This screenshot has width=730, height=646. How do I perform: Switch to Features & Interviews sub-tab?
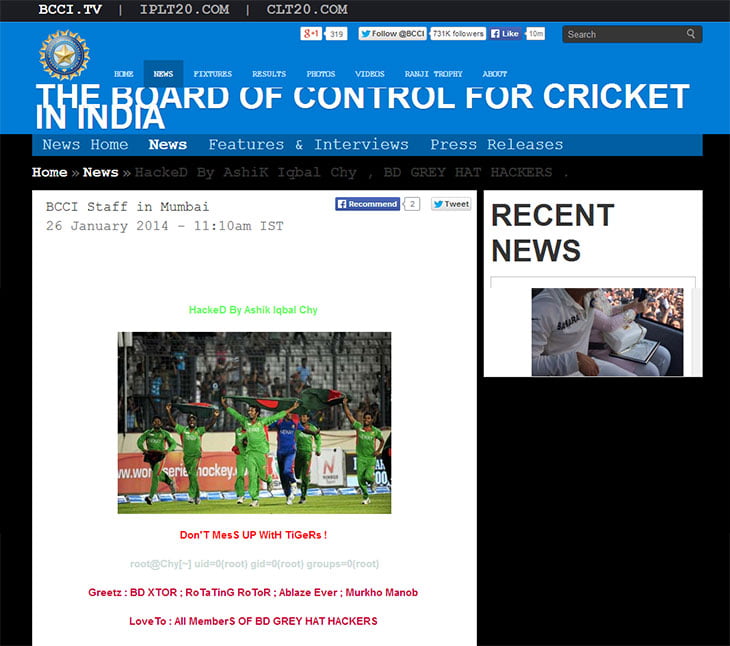pyautogui.click(x=308, y=144)
